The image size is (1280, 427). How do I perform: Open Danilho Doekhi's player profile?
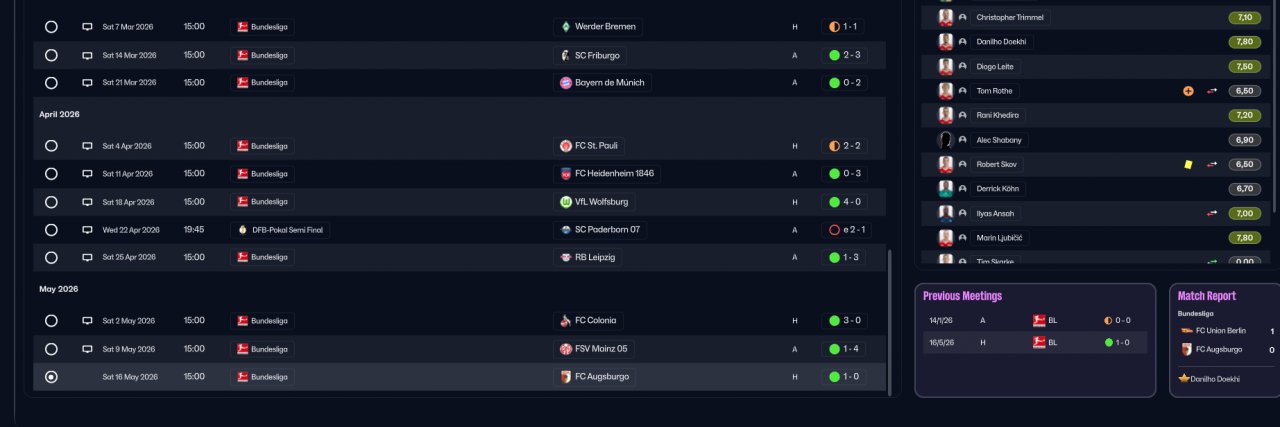click(x=1001, y=42)
